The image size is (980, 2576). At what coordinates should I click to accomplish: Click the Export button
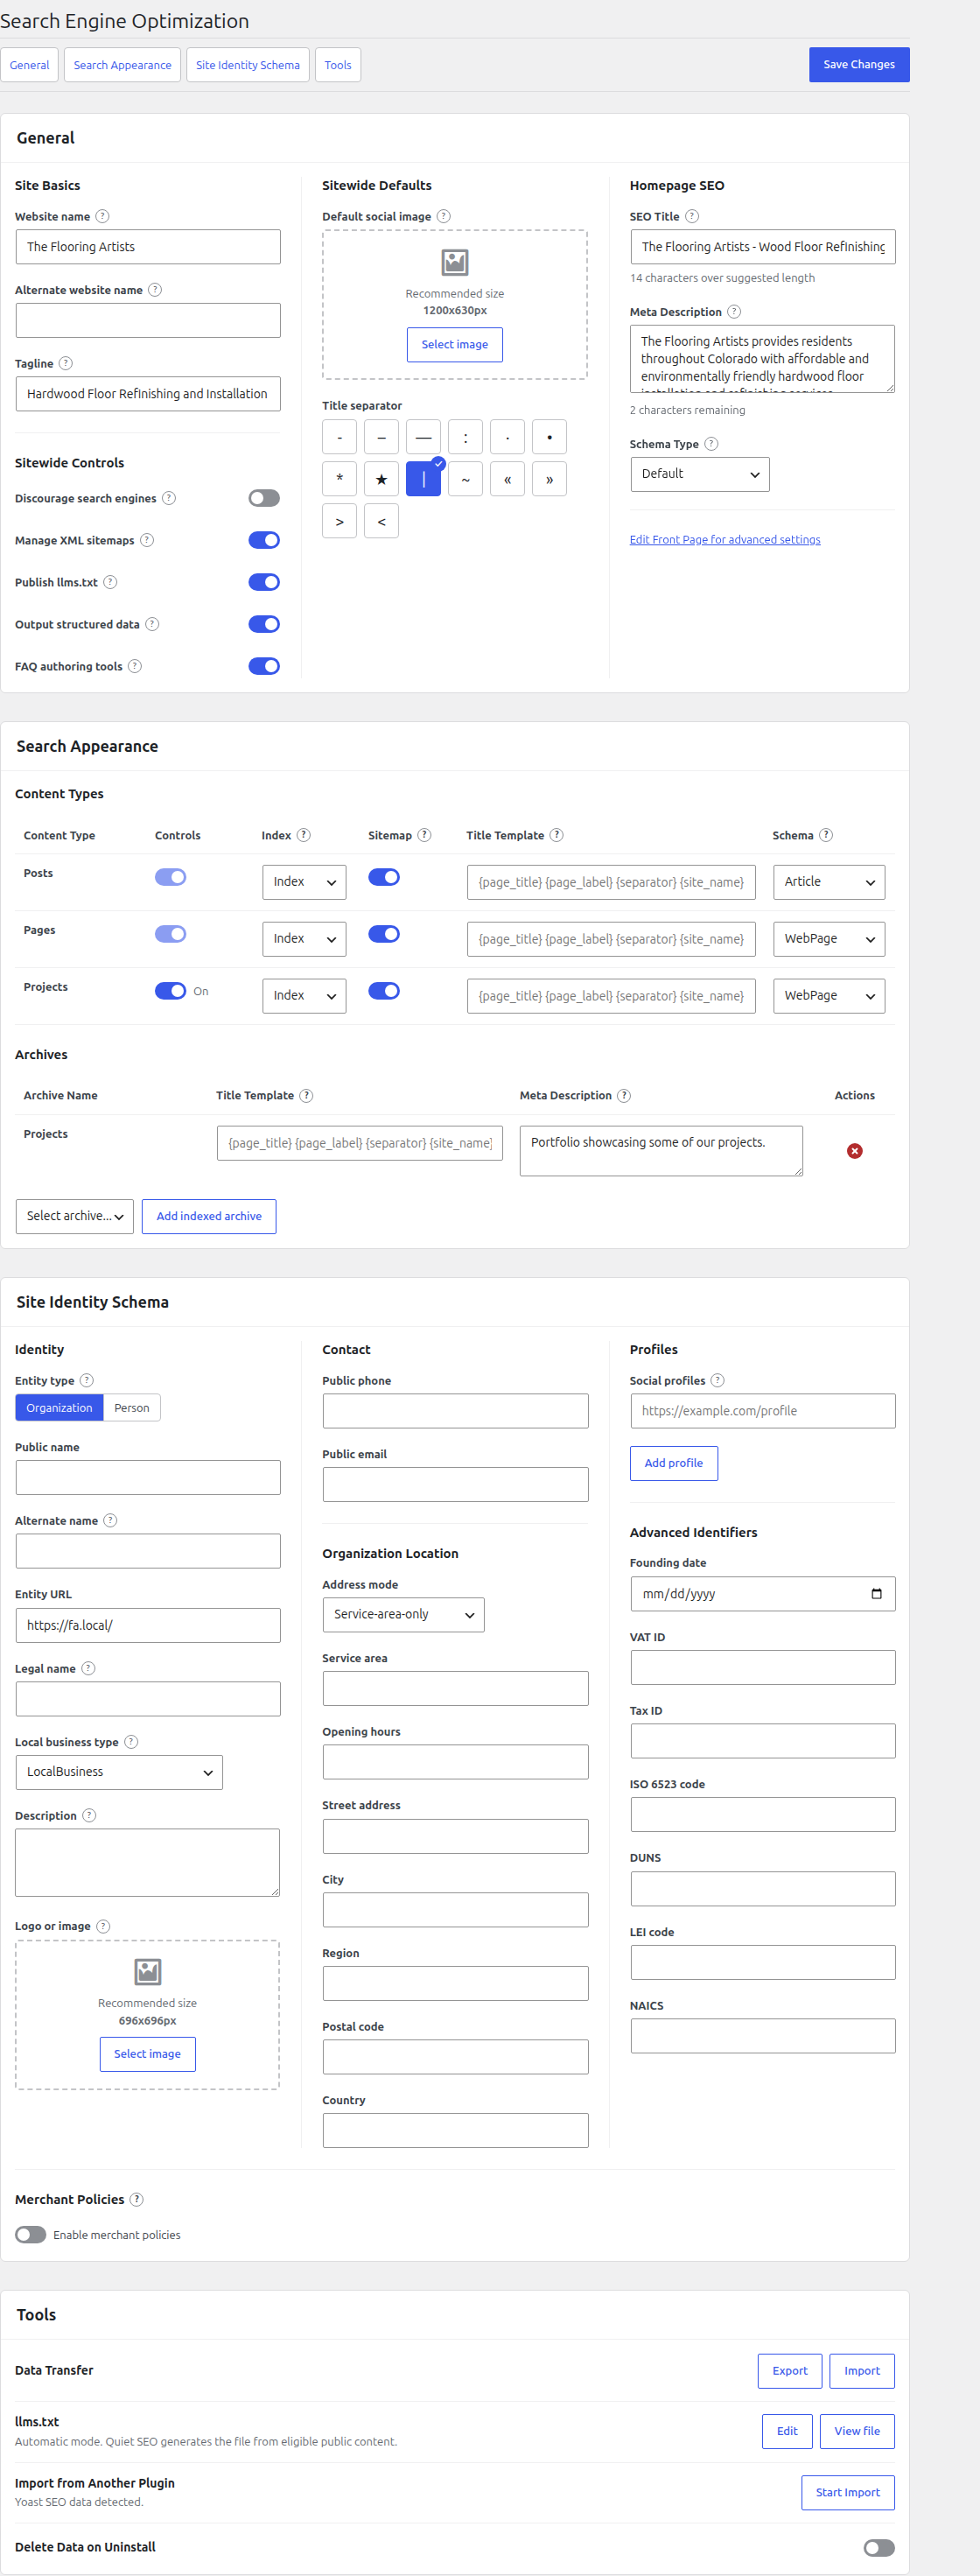[789, 2370]
